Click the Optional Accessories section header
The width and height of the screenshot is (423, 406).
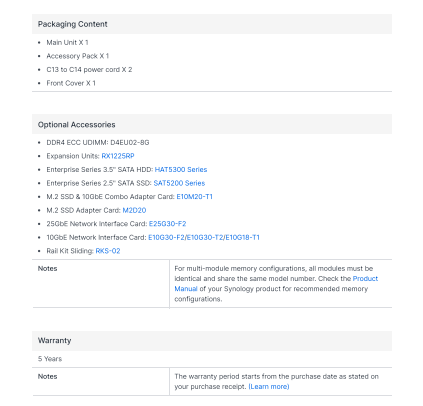pyautogui.click(x=212, y=124)
